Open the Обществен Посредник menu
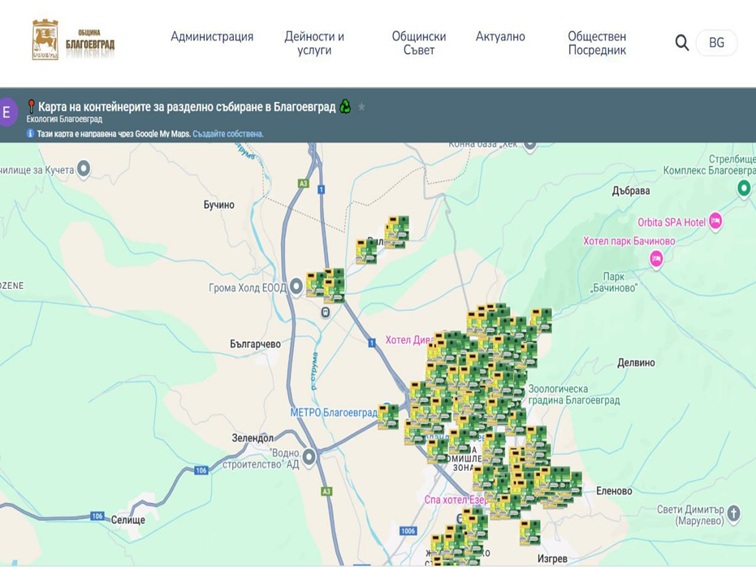Image resolution: width=756 pixels, height=567 pixels. tap(597, 43)
